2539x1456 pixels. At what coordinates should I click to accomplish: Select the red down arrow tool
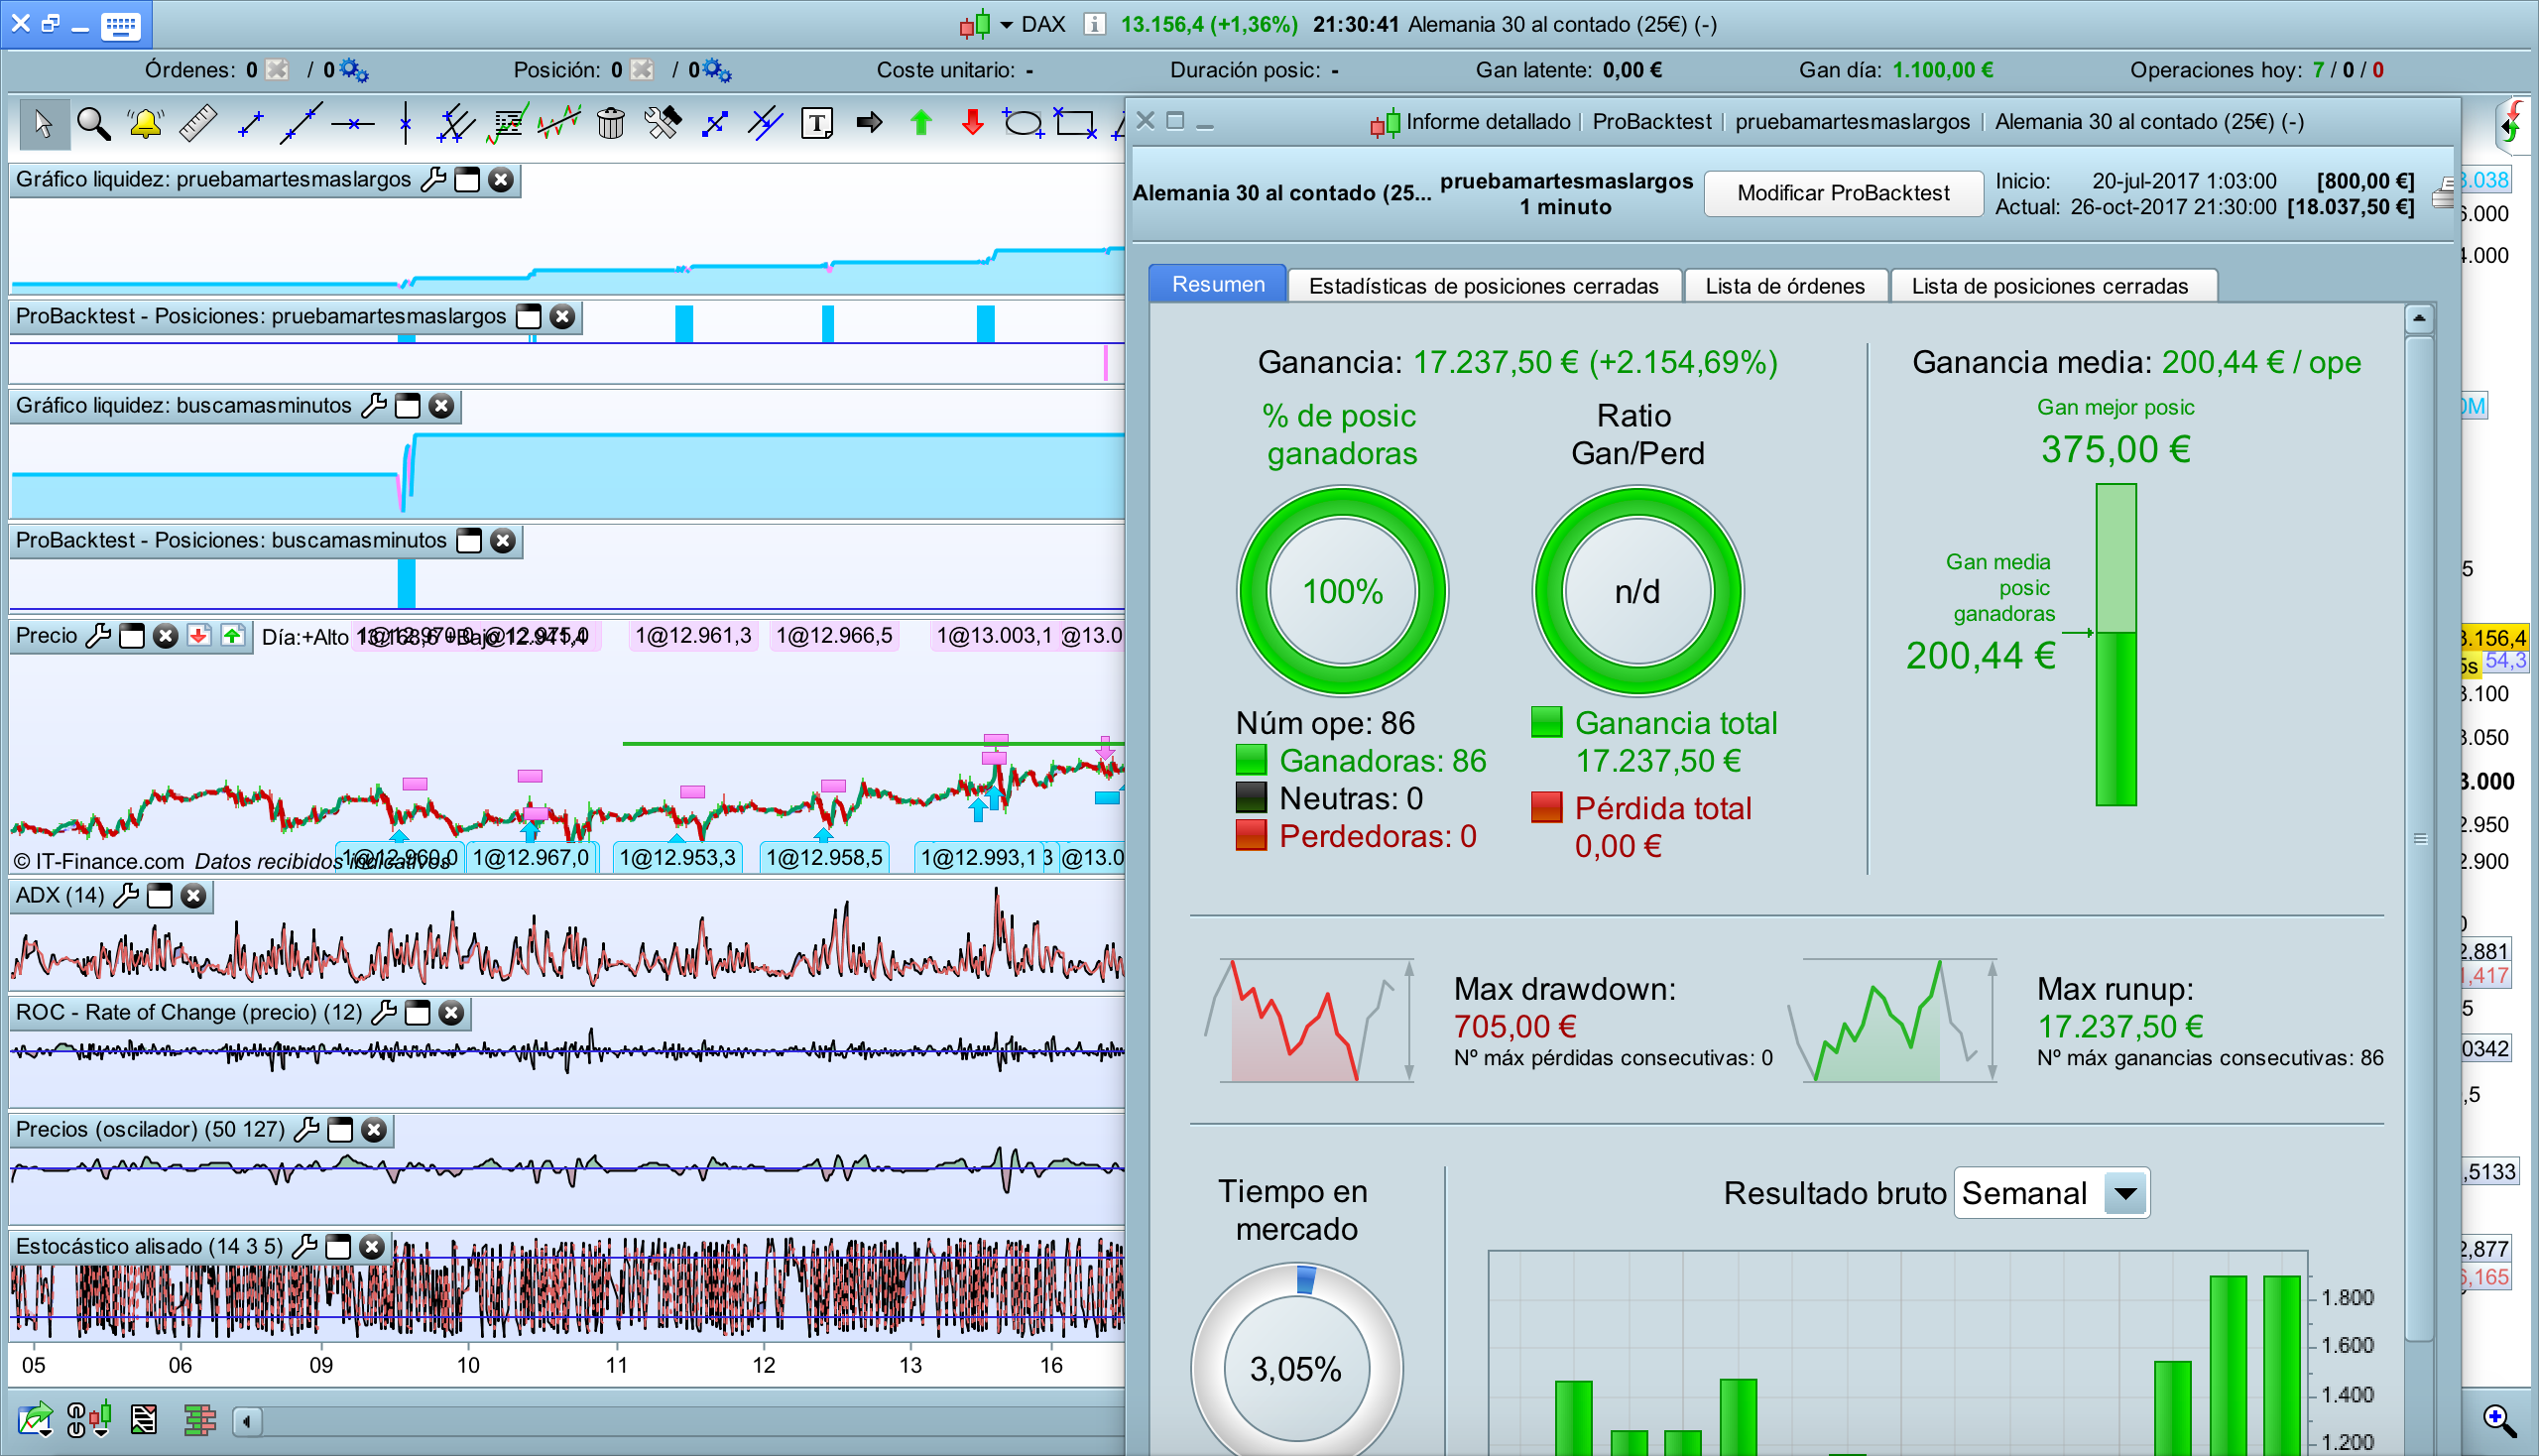(972, 124)
